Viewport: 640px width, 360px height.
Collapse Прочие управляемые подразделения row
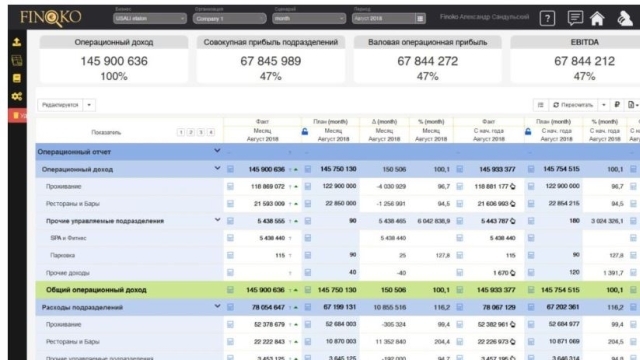pos(217,220)
